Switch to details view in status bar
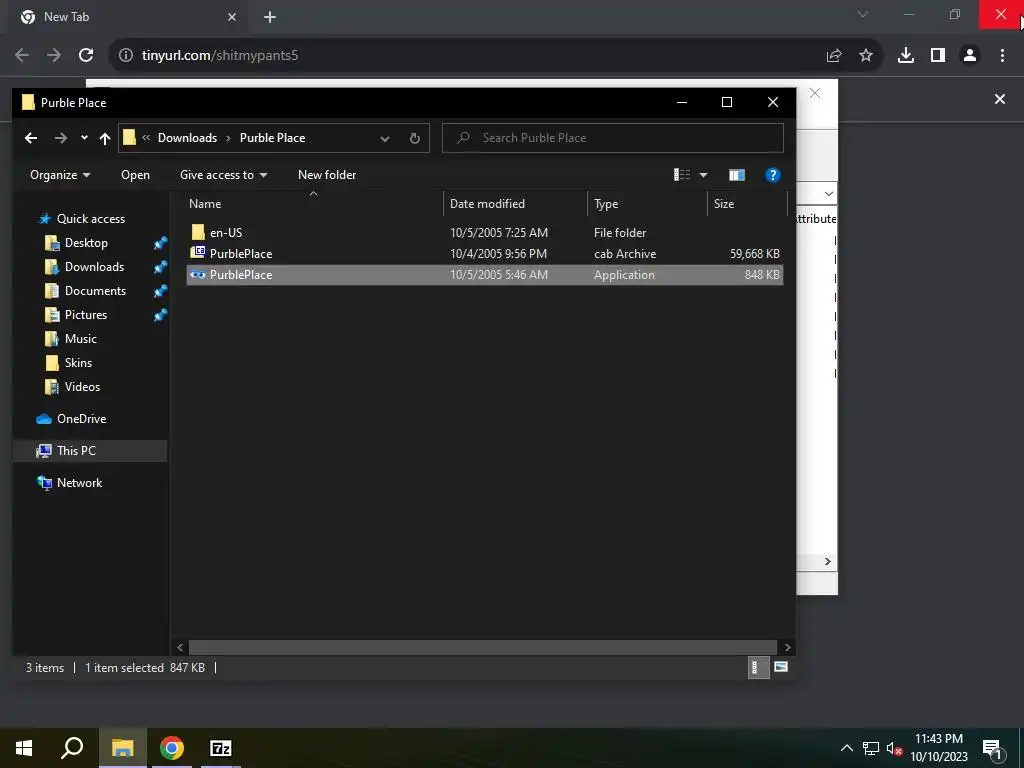Screen dimensions: 1024x768 [x=758, y=667]
